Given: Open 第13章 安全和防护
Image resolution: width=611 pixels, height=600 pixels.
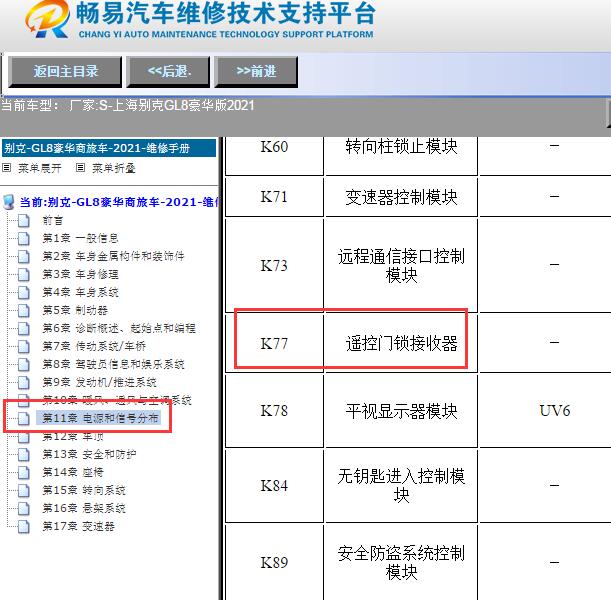Looking at the screenshot, I should coord(89,454).
